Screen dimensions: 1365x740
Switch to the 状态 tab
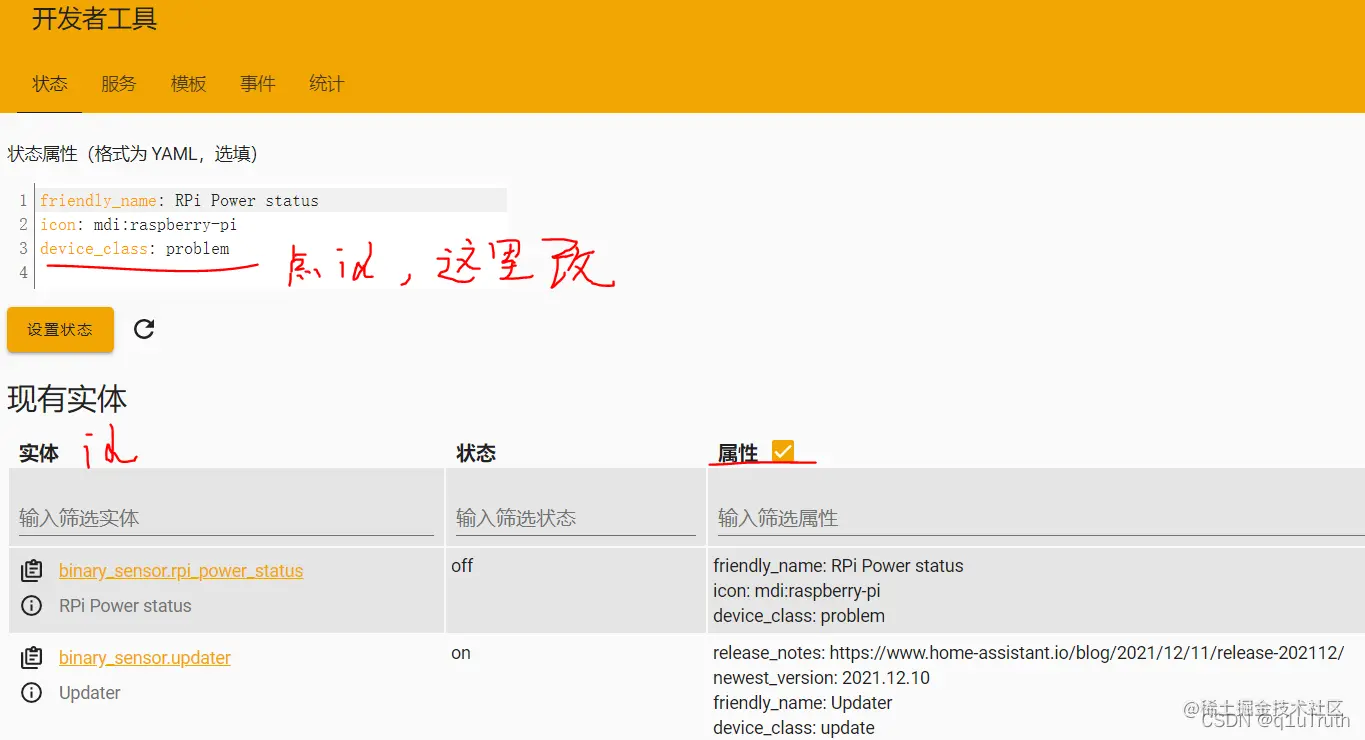click(x=50, y=84)
